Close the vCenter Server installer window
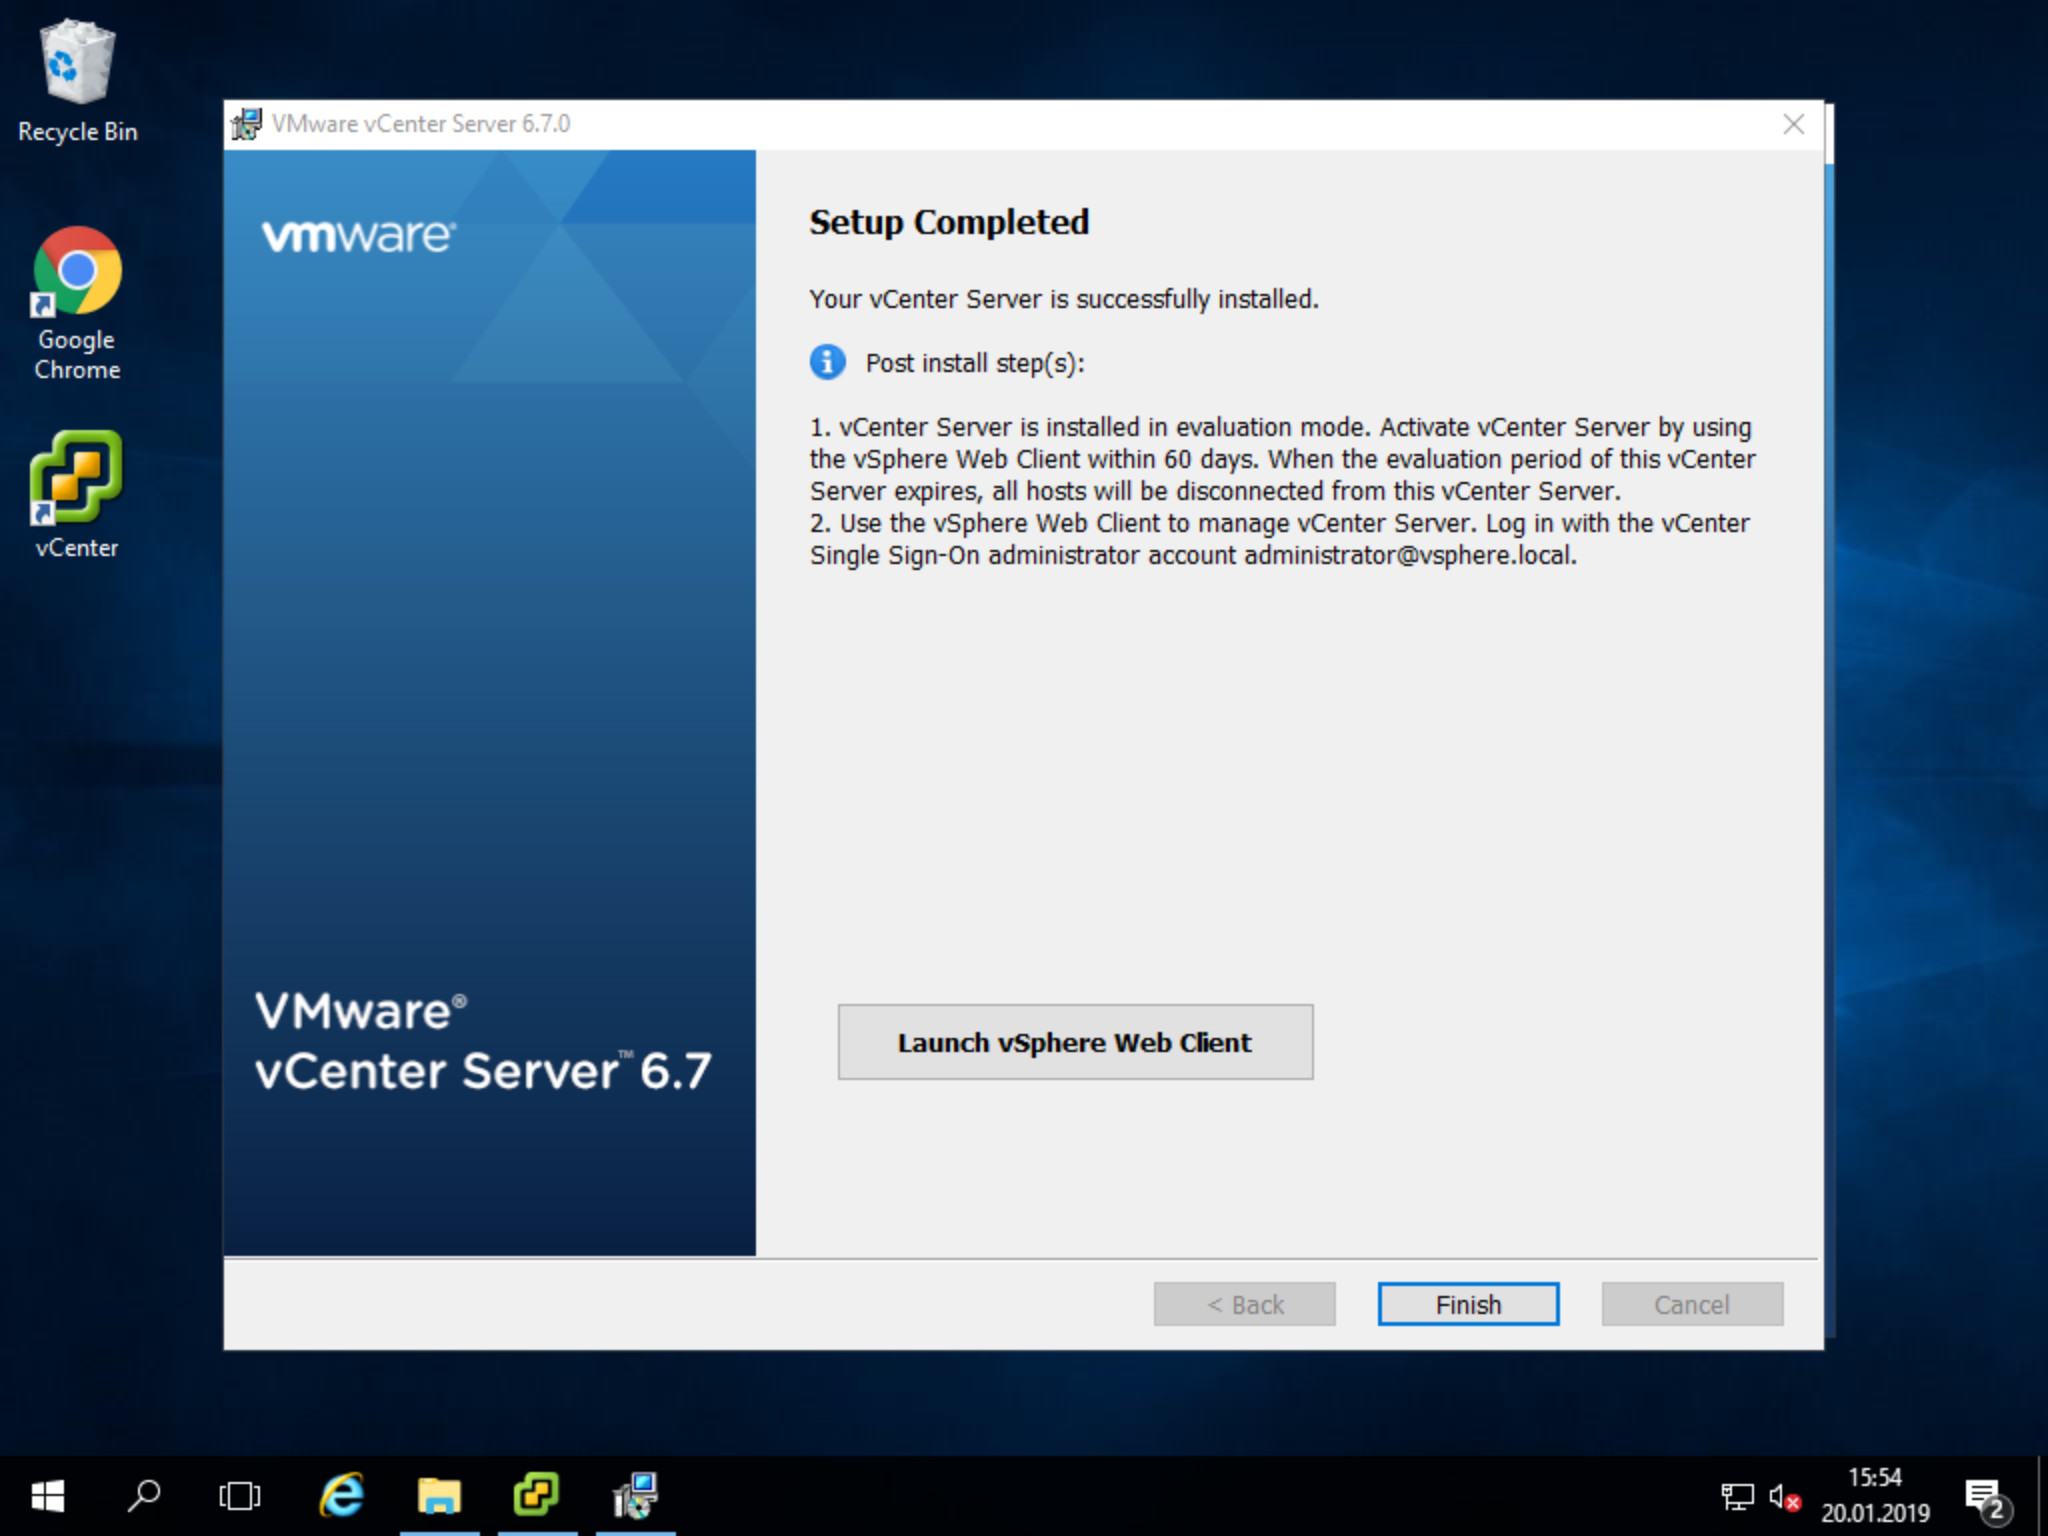Viewport: 2048px width, 1536px height. point(1793,124)
